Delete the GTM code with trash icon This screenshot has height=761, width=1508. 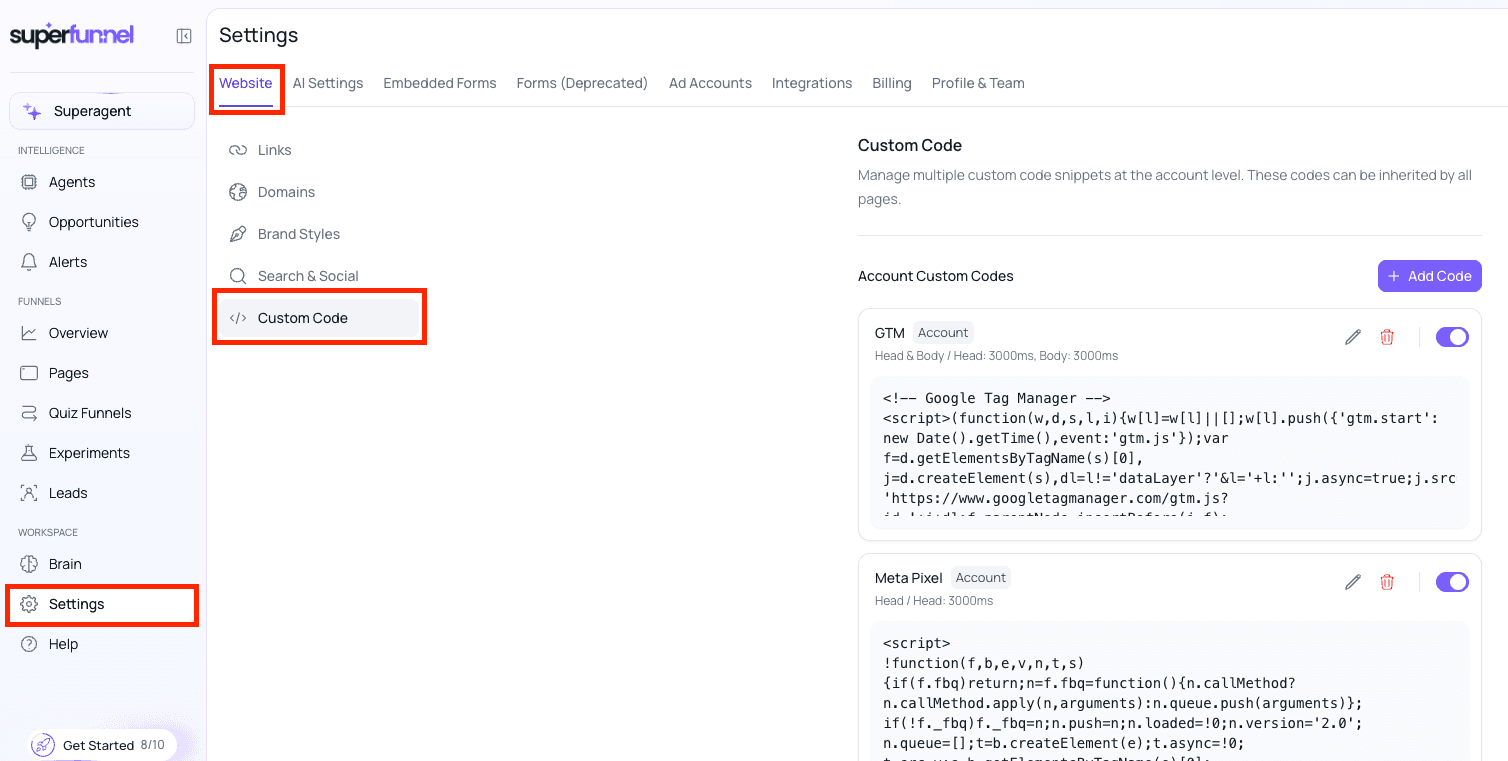tap(1387, 337)
